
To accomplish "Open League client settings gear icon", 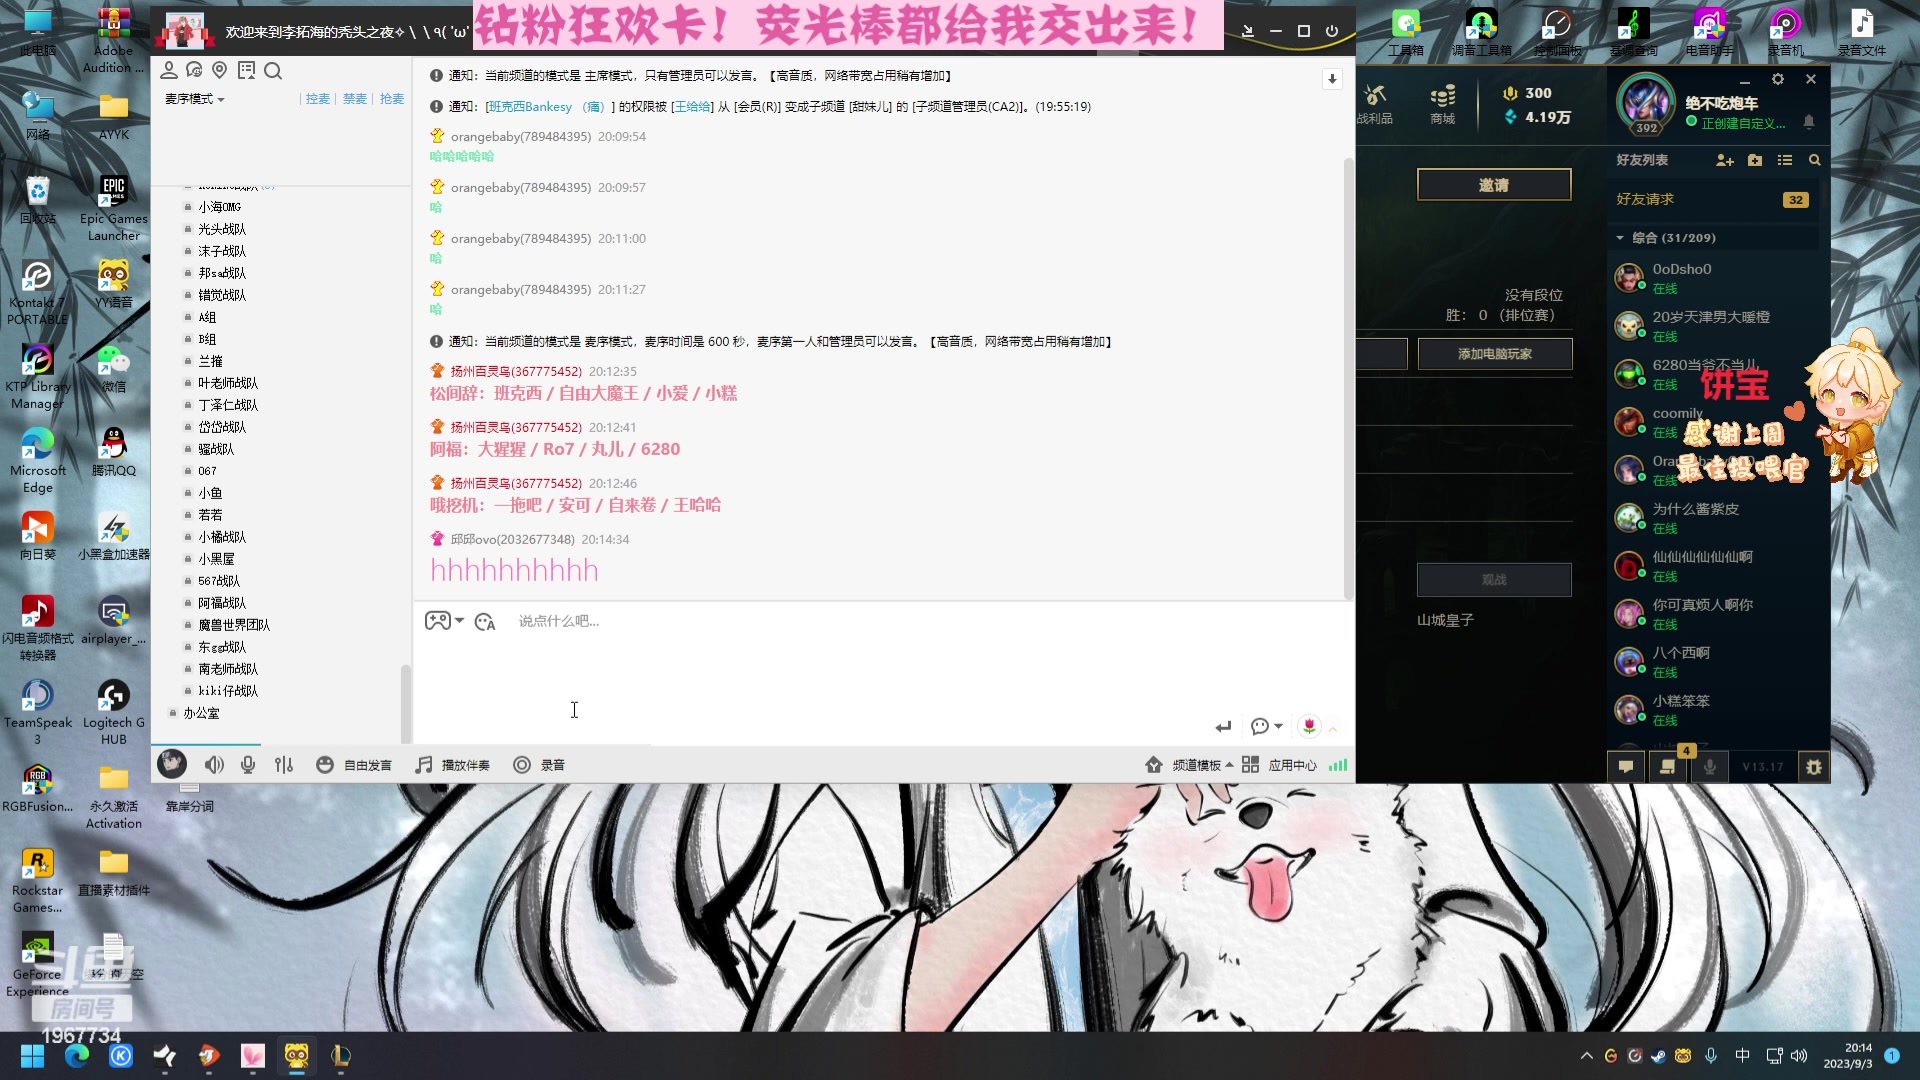I will click(1777, 79).
